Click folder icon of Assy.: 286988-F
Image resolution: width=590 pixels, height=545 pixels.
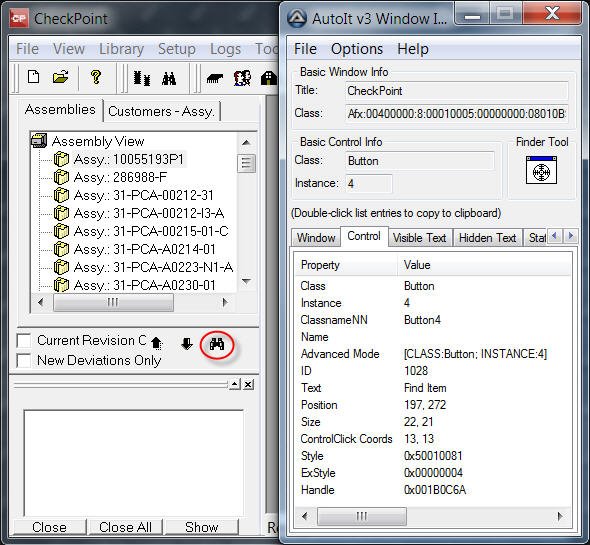coord(61,177)
